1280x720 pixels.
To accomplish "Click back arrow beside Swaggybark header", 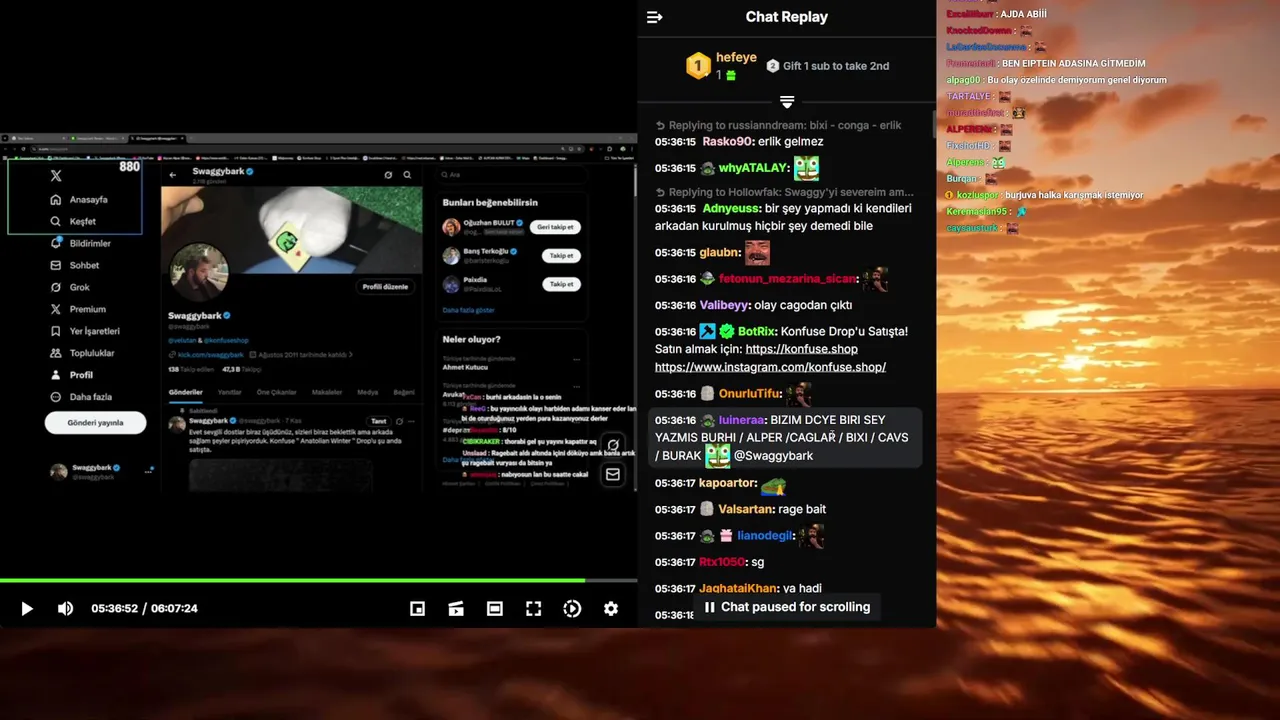I will pos(173,174).
